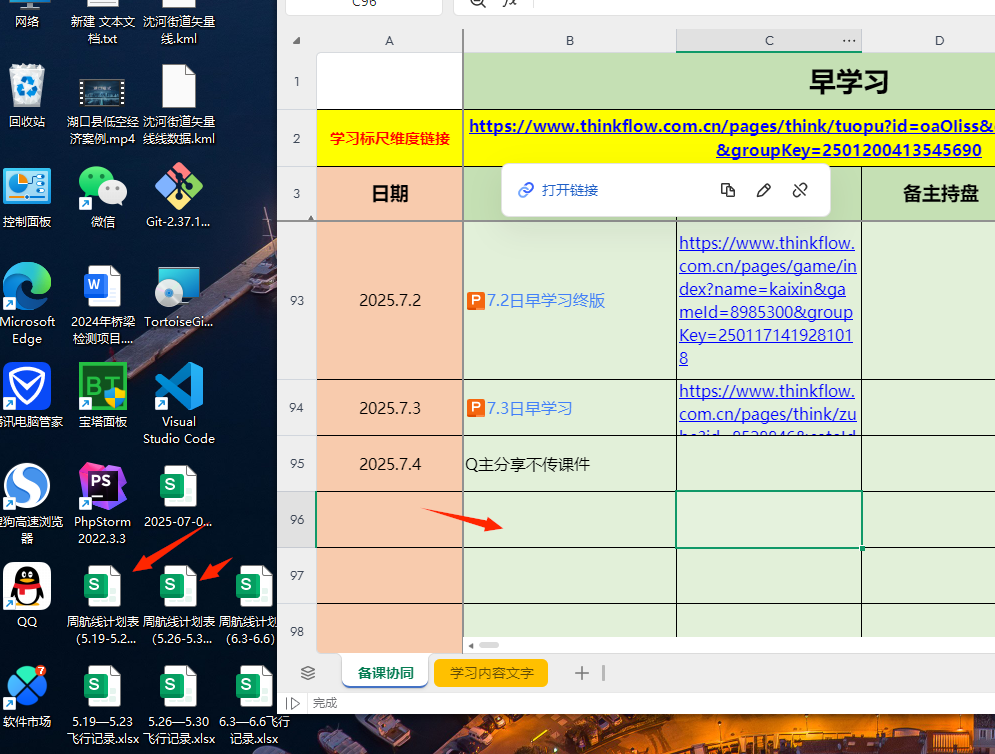Screen dimensions: 995x754
Task: Select row 97 header
Action: (296, 576)
